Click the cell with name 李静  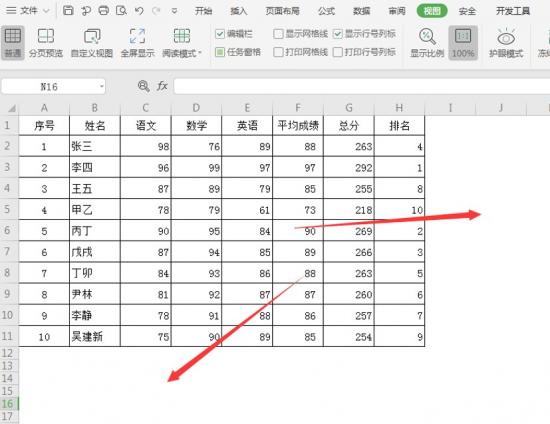(x=95, y=316)
